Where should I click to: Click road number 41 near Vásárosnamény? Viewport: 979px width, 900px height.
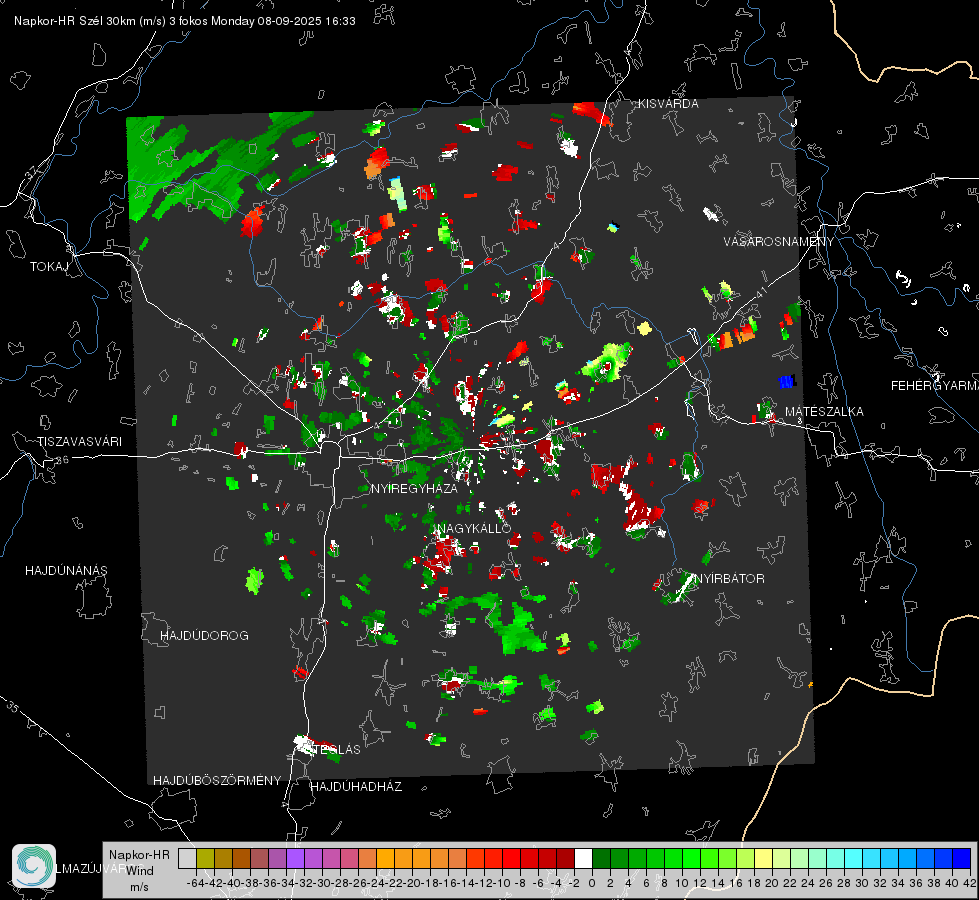point(761,292)
